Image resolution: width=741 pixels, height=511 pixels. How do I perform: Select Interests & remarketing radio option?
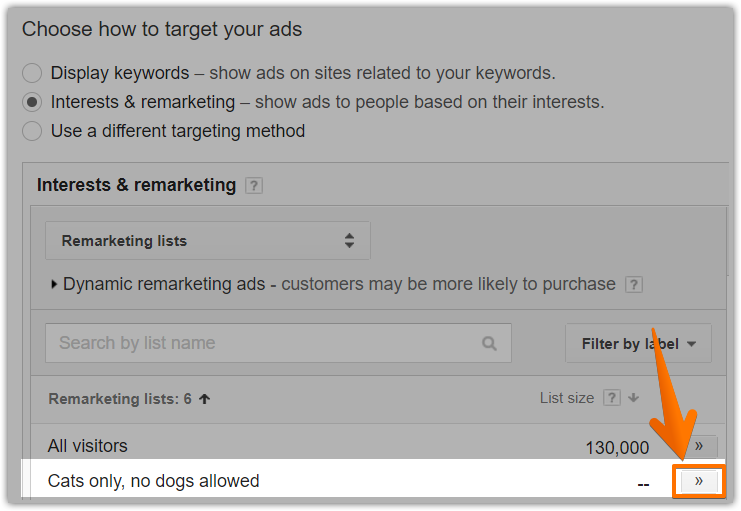tap(32, 102)
